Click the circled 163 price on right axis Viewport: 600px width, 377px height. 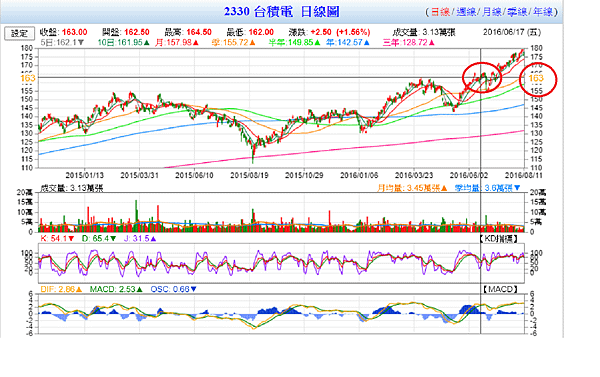(536, 78)
